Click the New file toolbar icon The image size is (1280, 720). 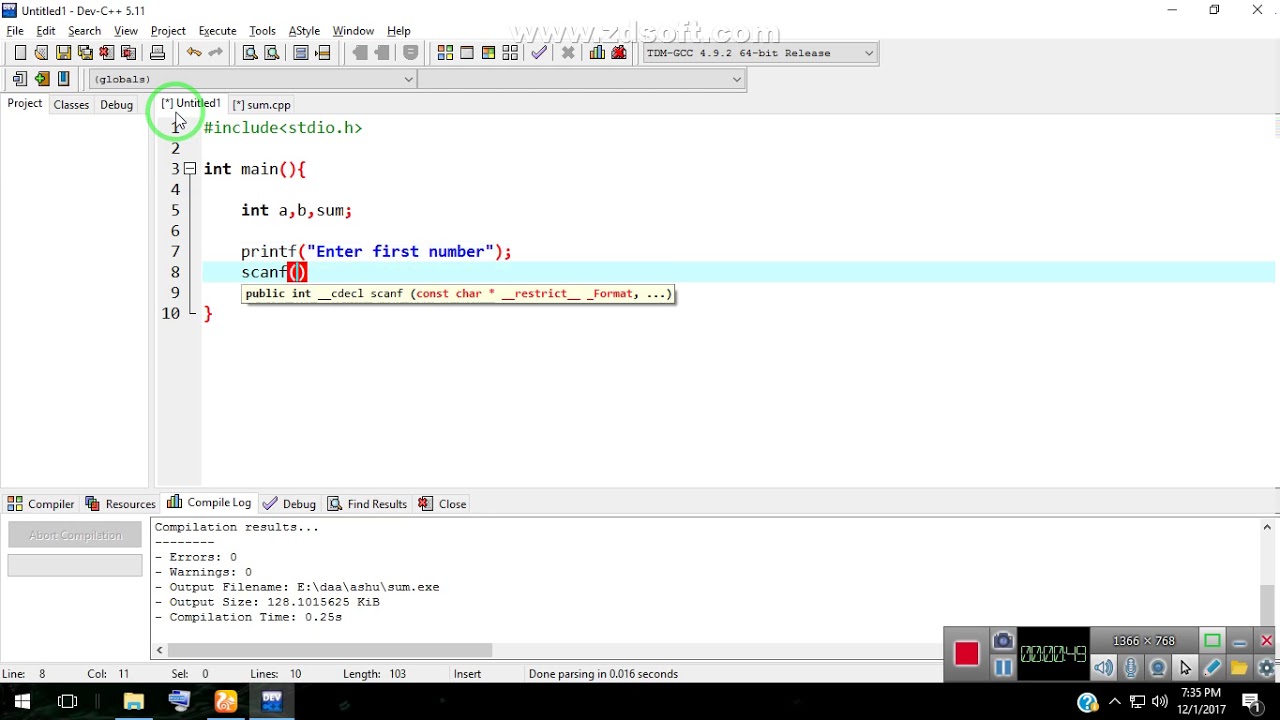click(20, 53)
